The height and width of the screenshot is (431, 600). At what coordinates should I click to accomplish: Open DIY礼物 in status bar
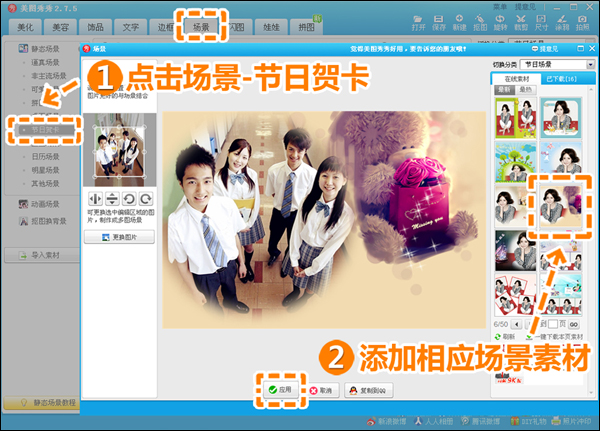(x=528, y=421)
